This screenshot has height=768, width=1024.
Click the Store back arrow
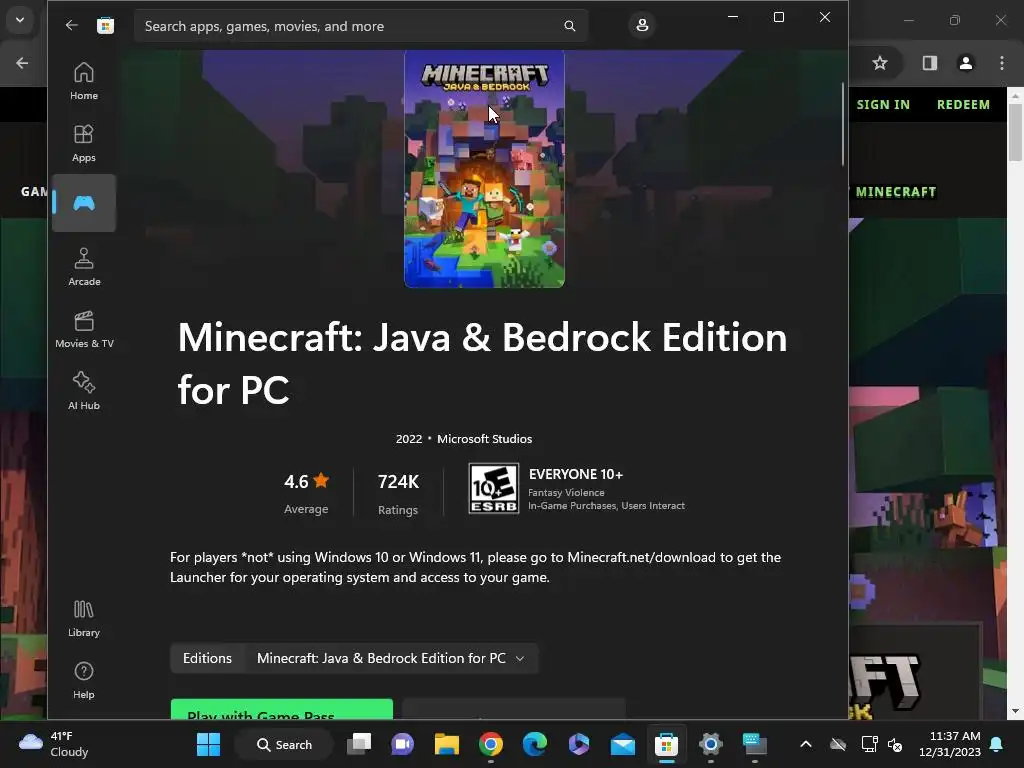pos(71,25)
